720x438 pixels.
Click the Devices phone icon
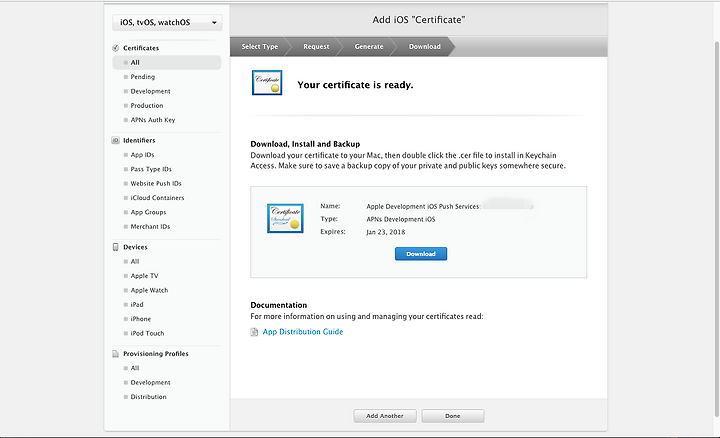pos(116,247)
